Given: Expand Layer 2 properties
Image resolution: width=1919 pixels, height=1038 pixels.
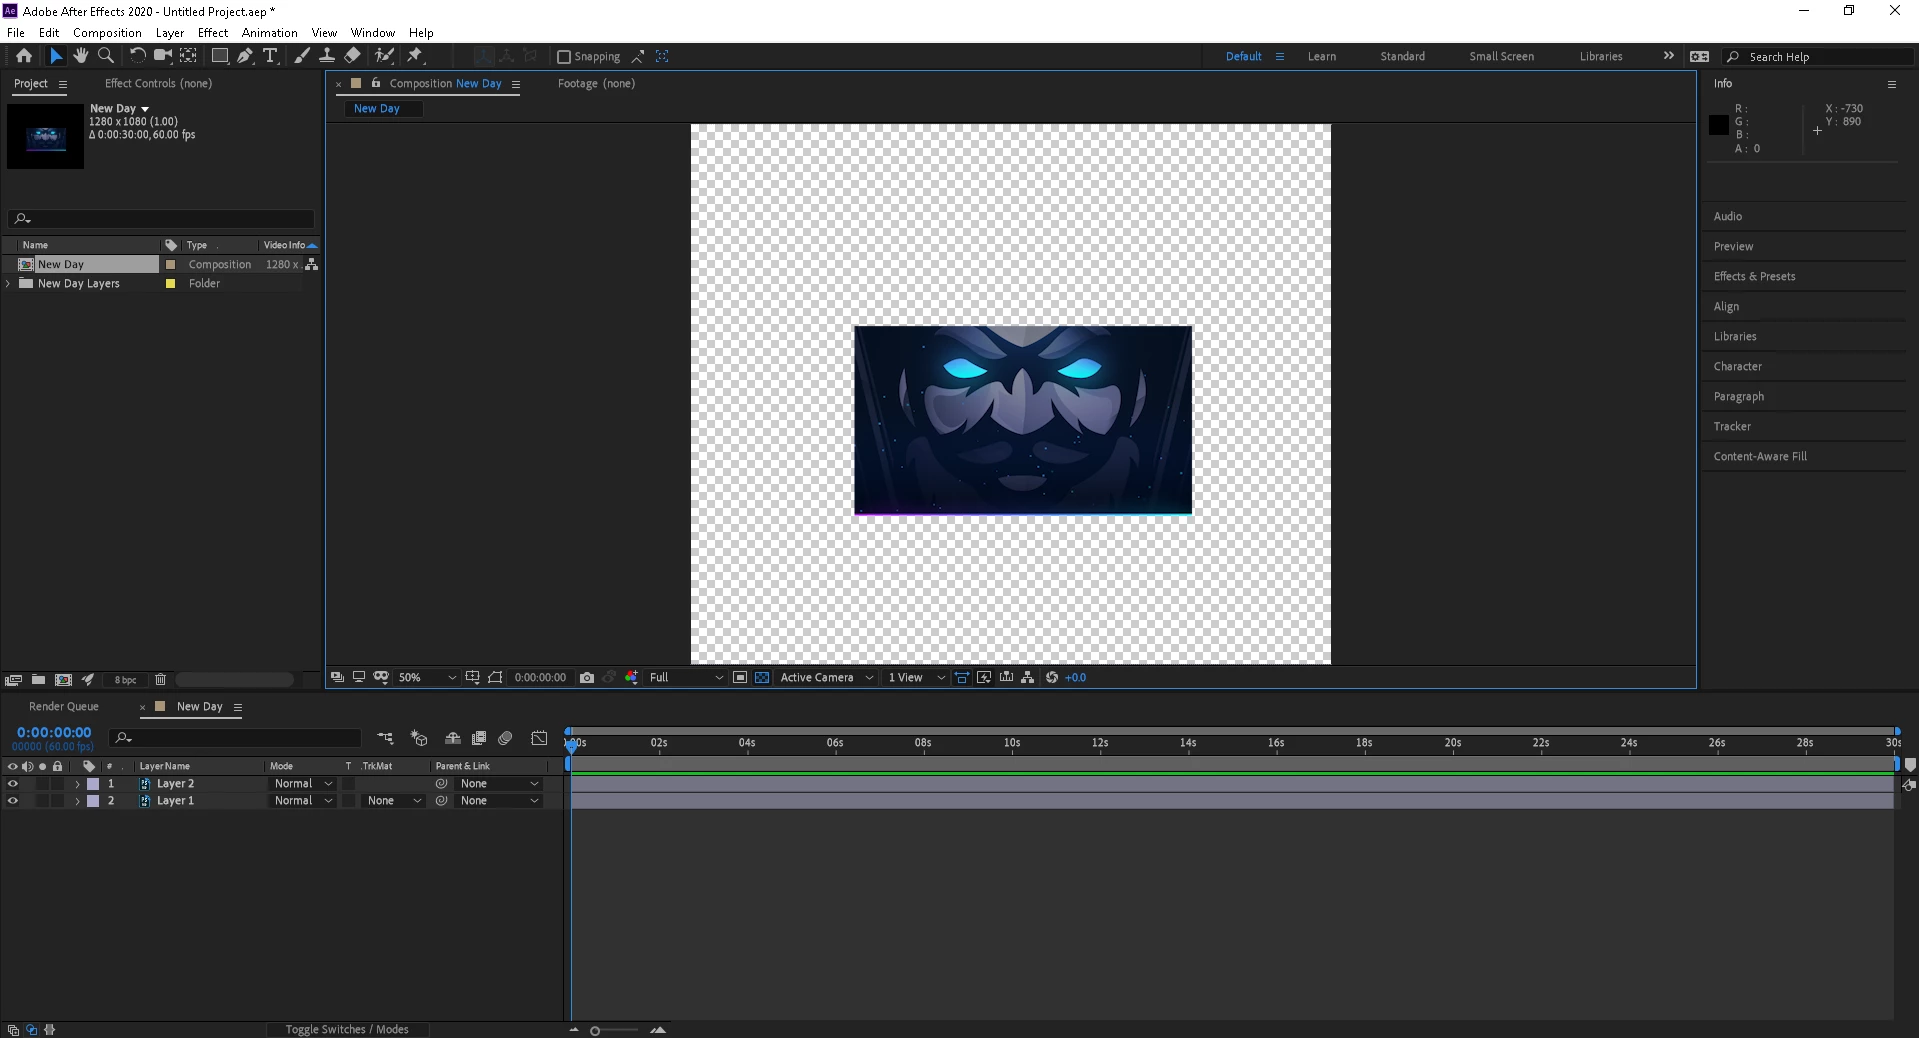Looking at the screenshot, I should [78, 784].
